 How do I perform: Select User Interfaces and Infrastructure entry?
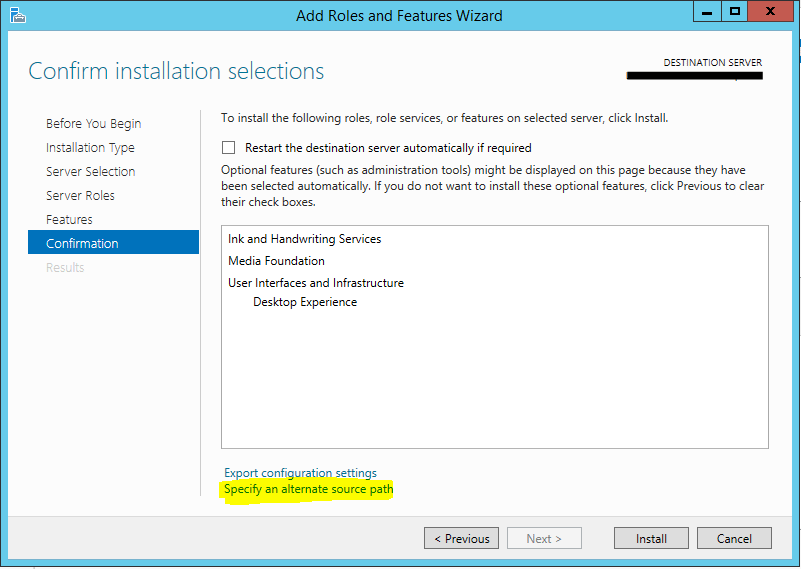316,283
